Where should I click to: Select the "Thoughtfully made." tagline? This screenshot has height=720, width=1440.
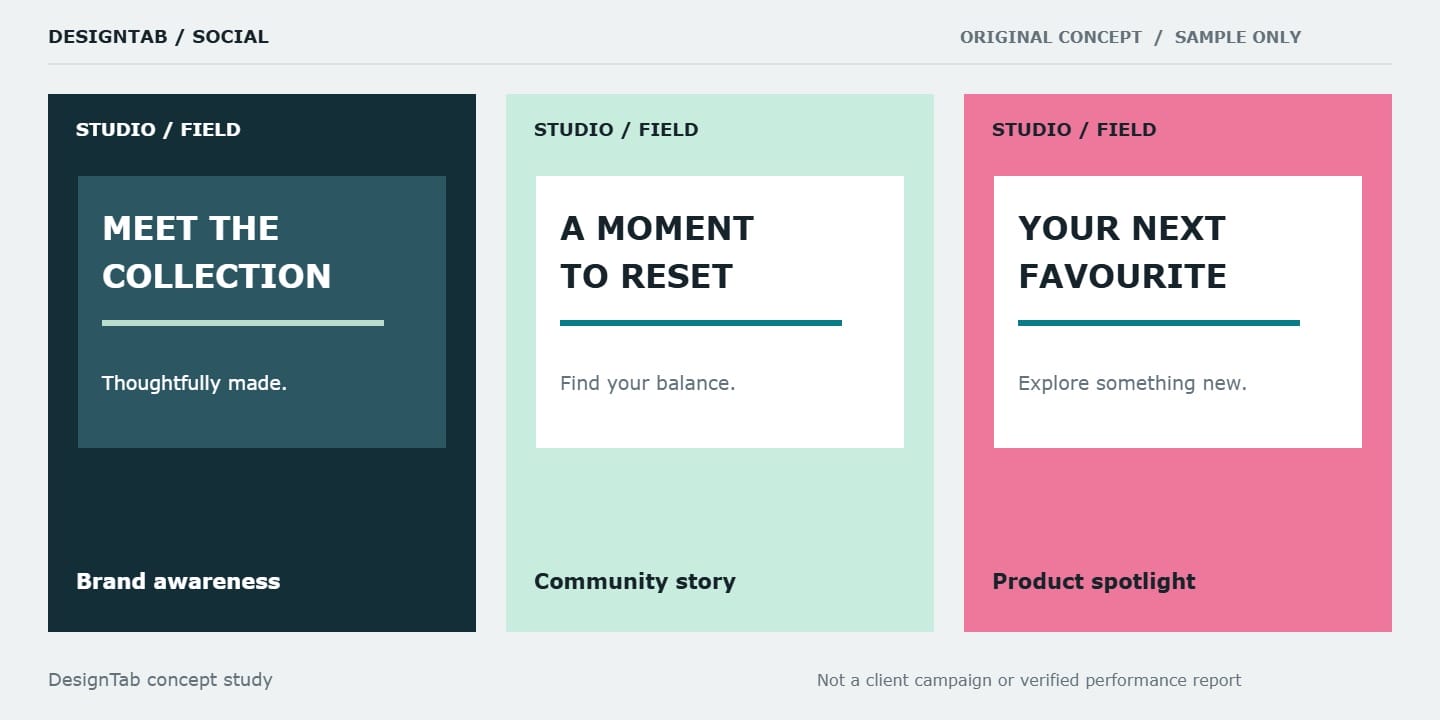click(x=194, y=383)
